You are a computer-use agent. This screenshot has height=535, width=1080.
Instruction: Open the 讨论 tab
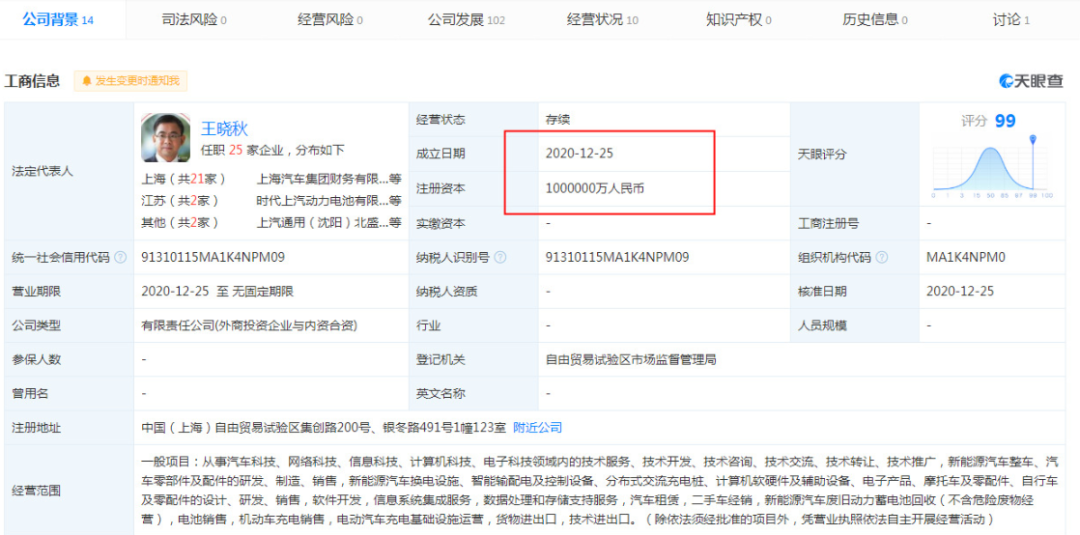pyautogui.click(x=1011, y=19)
